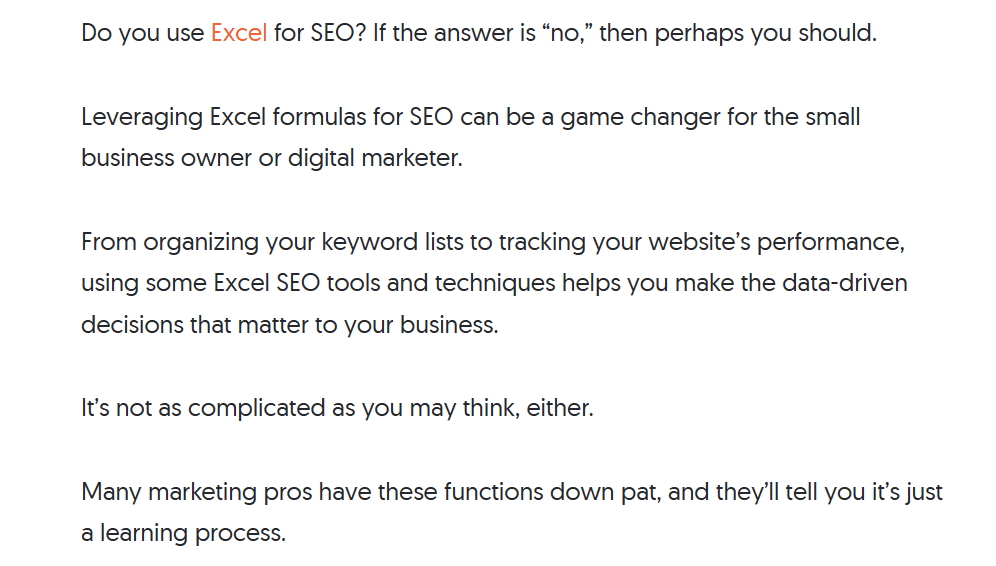
Task: Click the words "business owner"
Action: 166,158
